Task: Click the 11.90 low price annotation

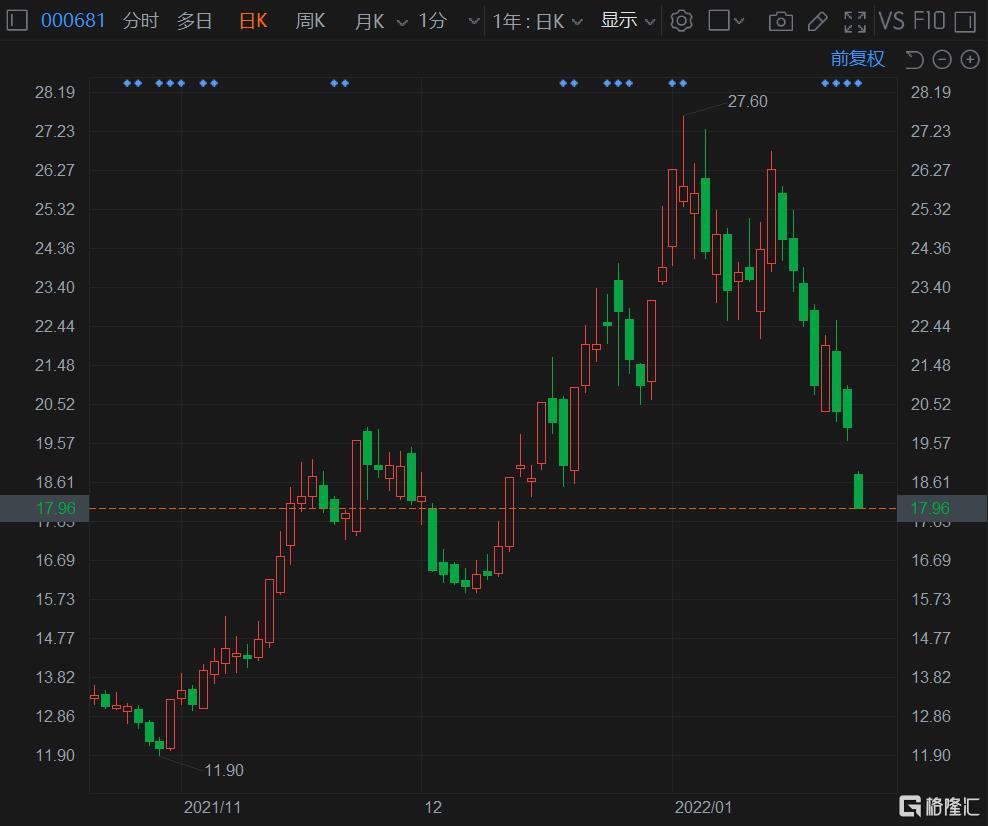Action: (x=224, y=770)
